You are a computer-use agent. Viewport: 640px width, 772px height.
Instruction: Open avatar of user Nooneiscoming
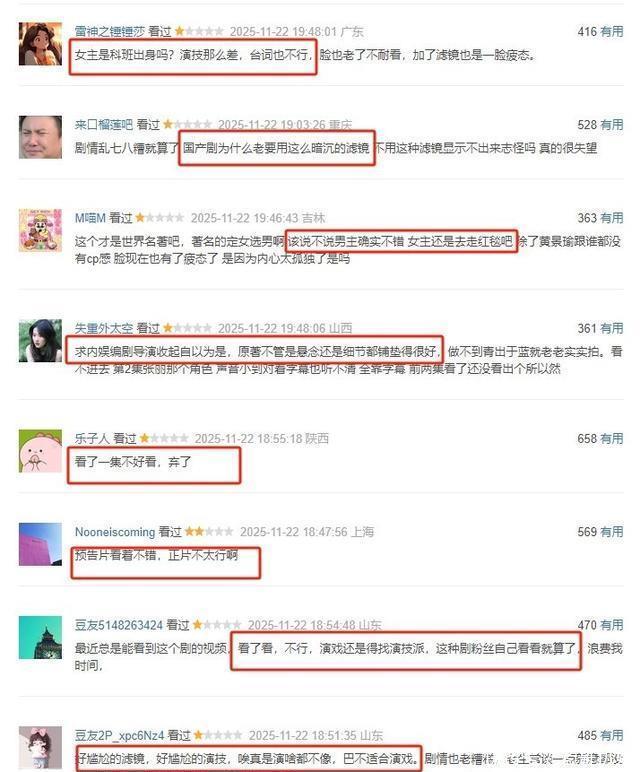point(40,544)
